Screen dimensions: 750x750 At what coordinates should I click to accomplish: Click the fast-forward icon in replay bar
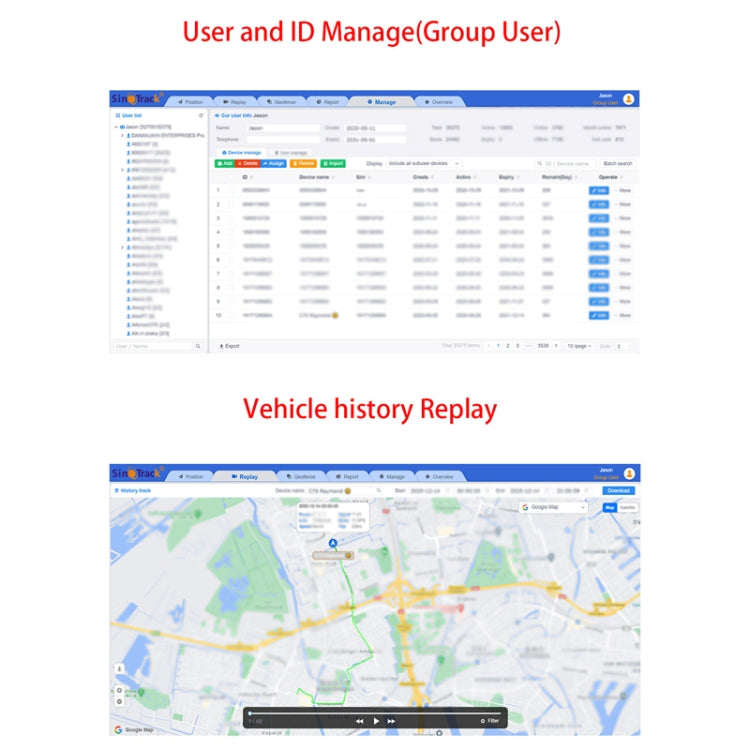392,720
